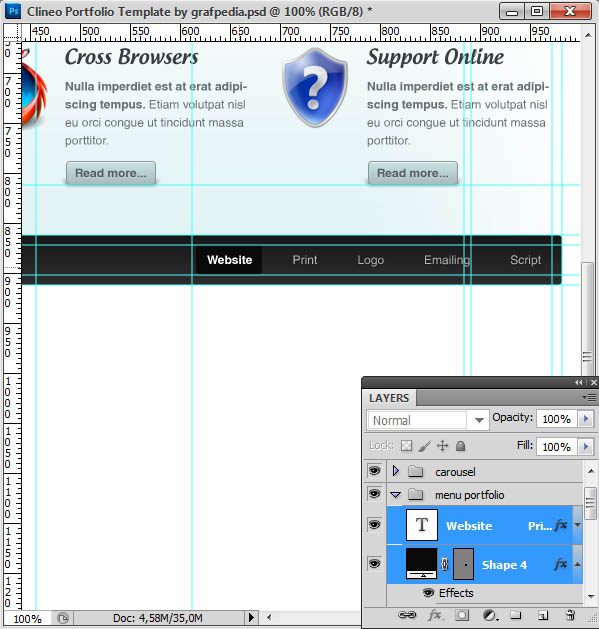
Task: Click Emailing item in canvas menu
Action: (447, 260)
